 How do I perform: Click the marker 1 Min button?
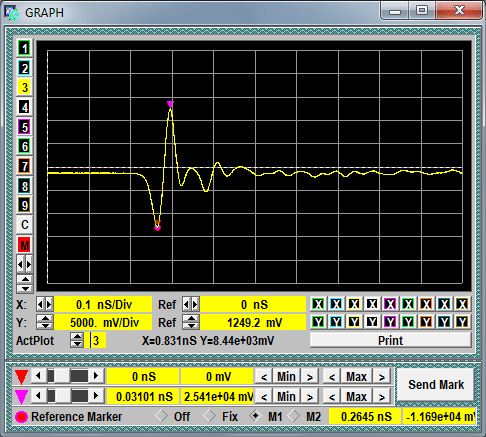[286, 377]
